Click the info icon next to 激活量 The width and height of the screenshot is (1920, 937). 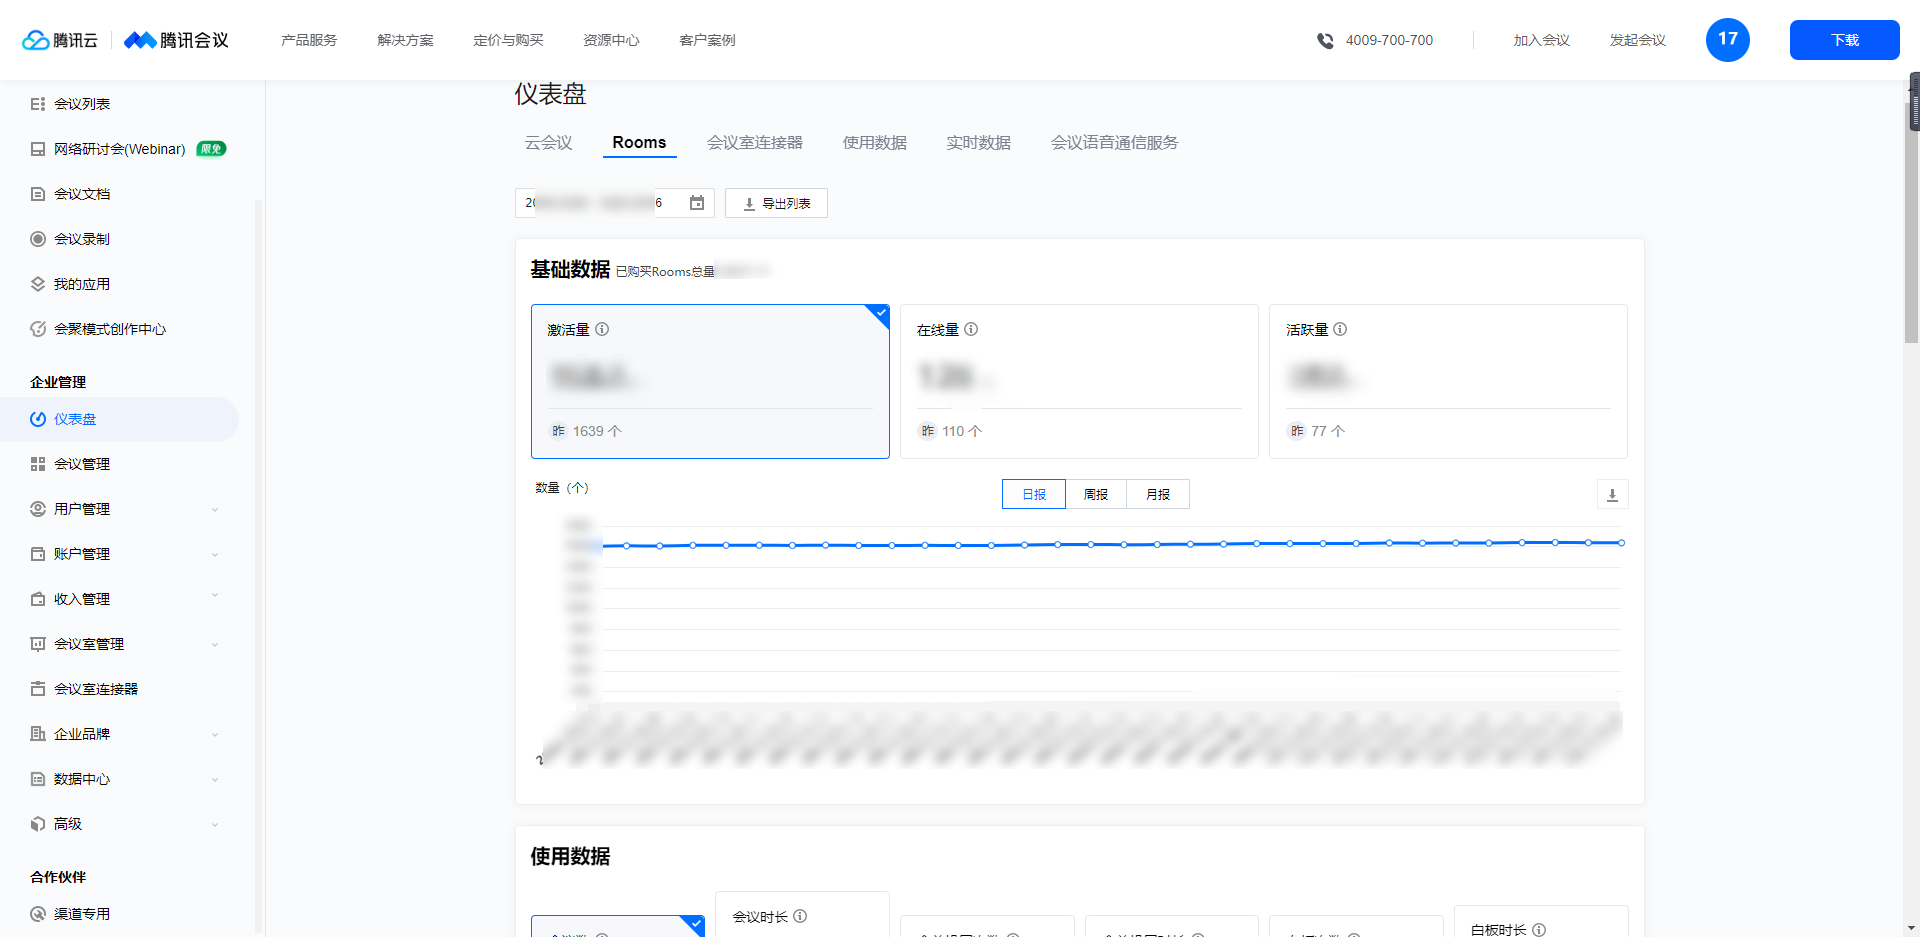602,329
